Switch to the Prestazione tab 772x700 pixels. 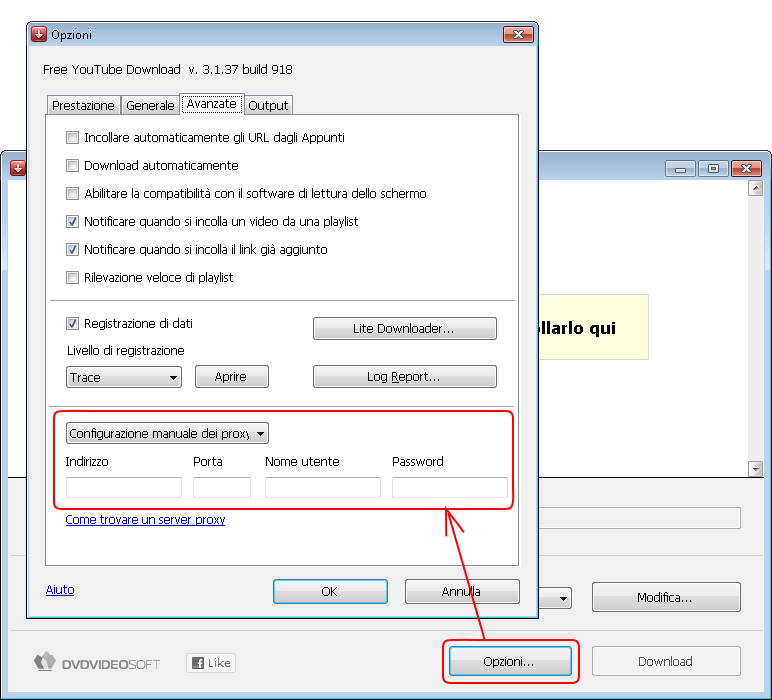pos(83,105)
